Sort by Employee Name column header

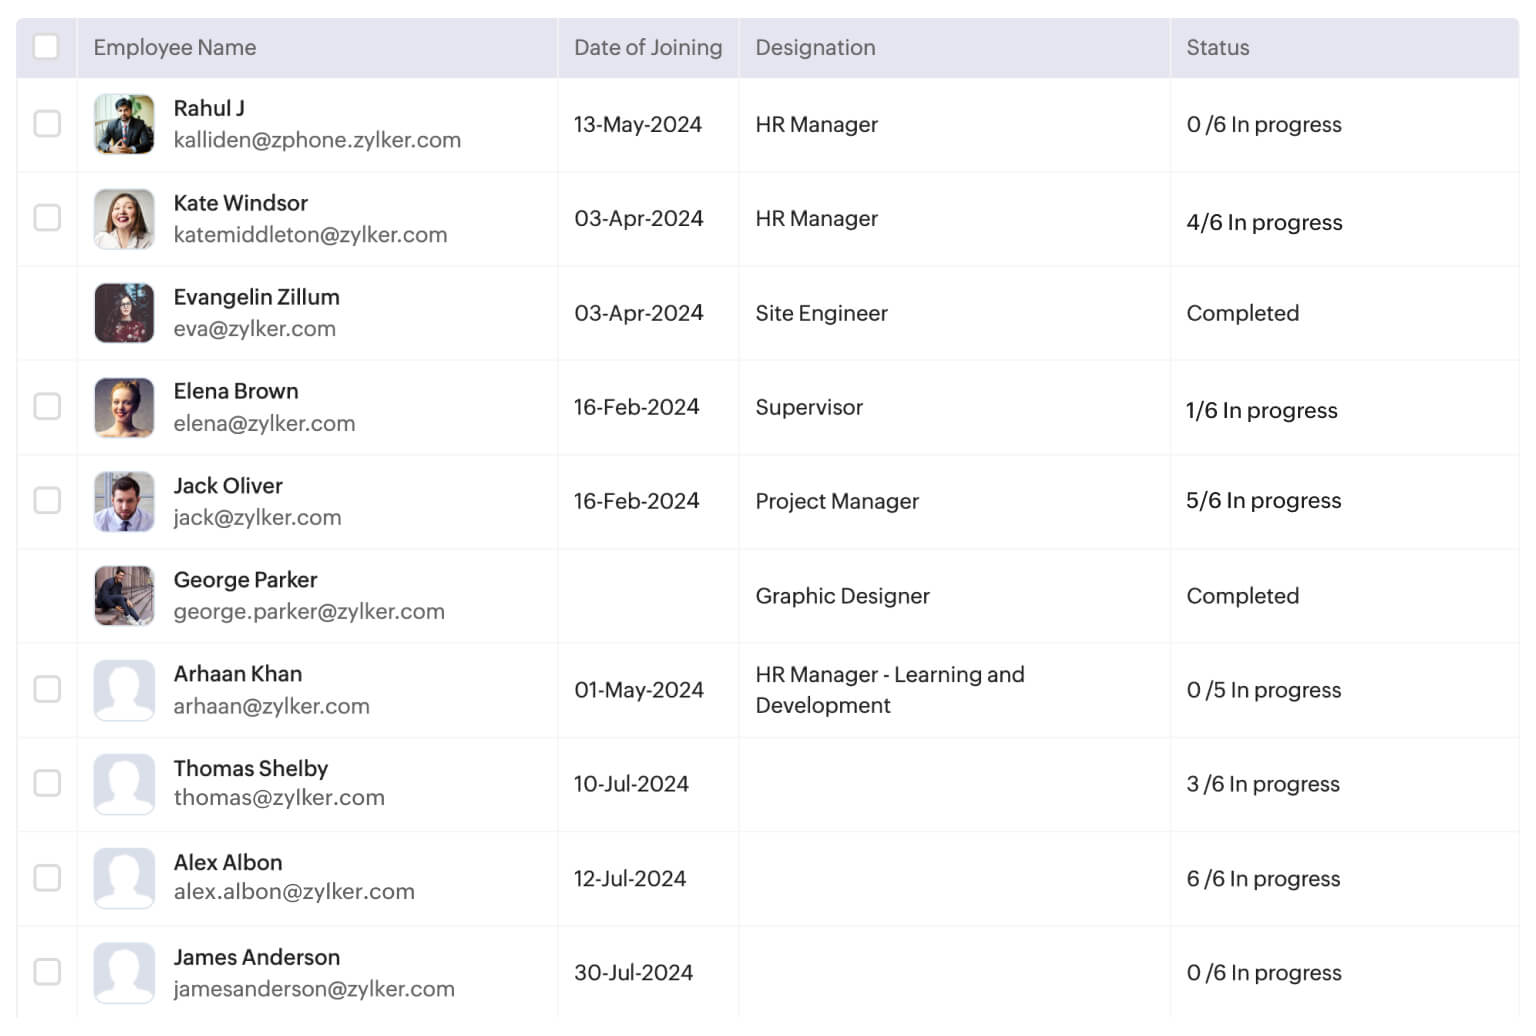click(x=175, y=48)
